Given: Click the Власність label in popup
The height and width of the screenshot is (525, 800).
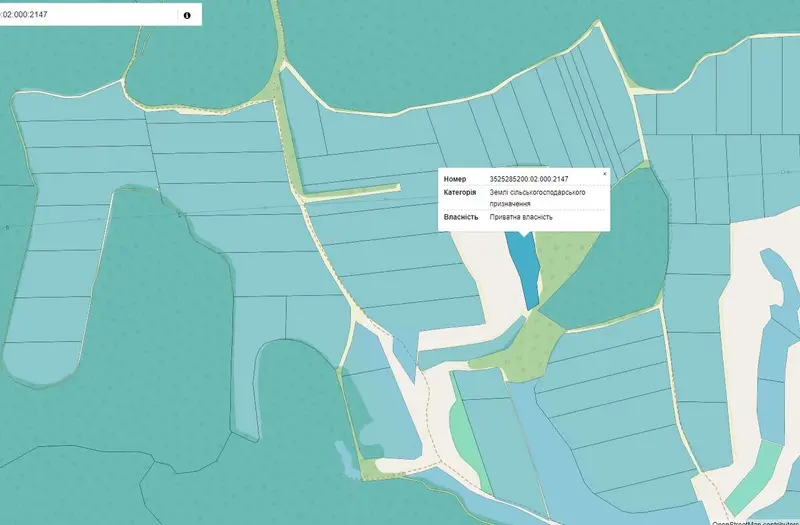Looking at the screenshot, I should pyautogui.click(x=461, y=217).
